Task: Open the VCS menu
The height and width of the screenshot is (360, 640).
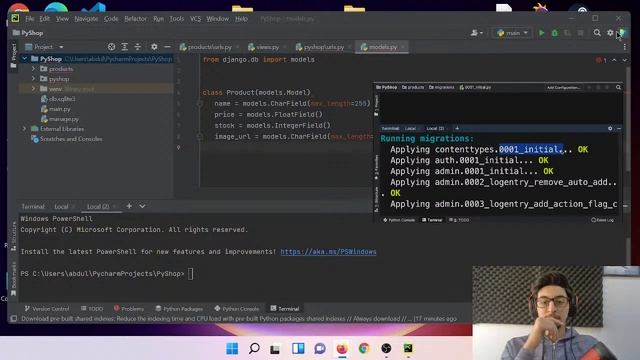Action: 196,19
